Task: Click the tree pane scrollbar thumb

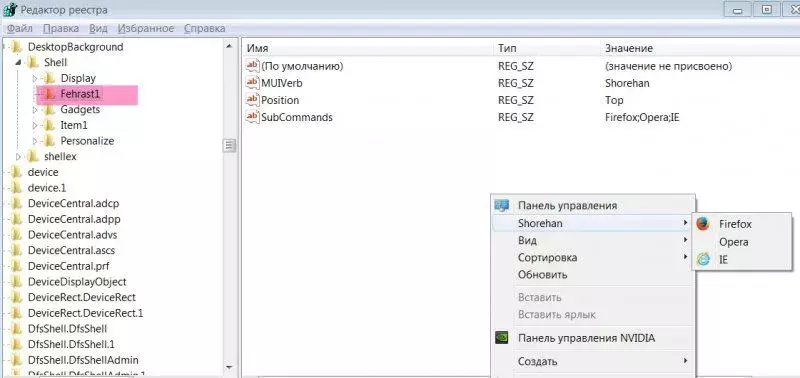Action: 230,146
